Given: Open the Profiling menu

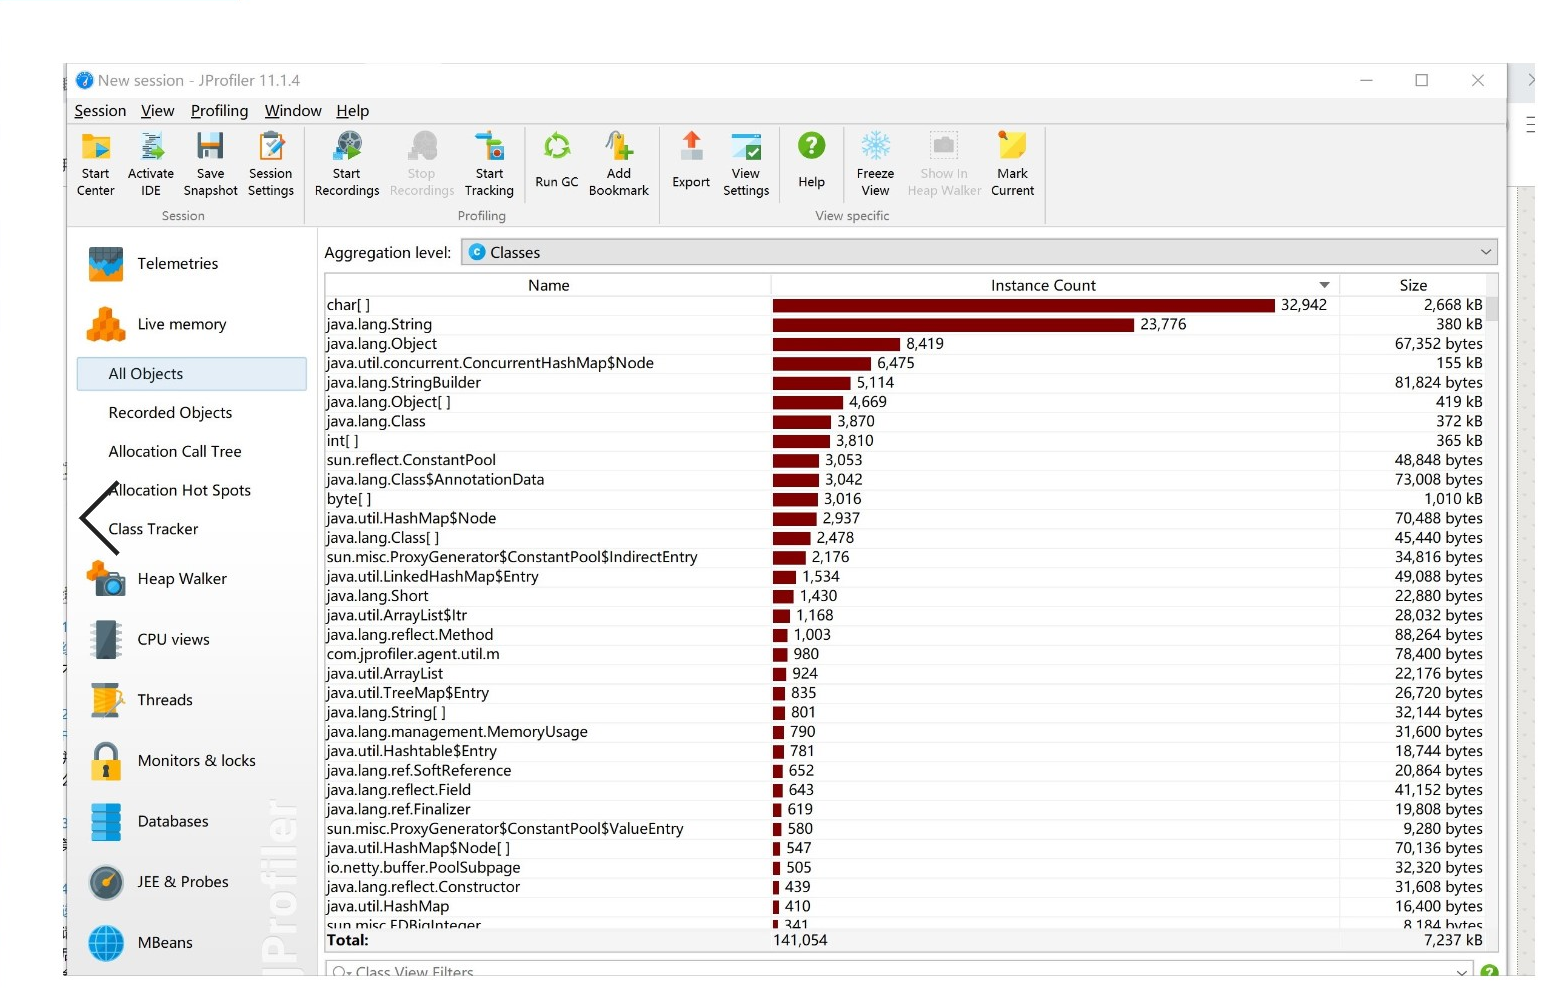Looking at the screenshot, I should (219, 111).
